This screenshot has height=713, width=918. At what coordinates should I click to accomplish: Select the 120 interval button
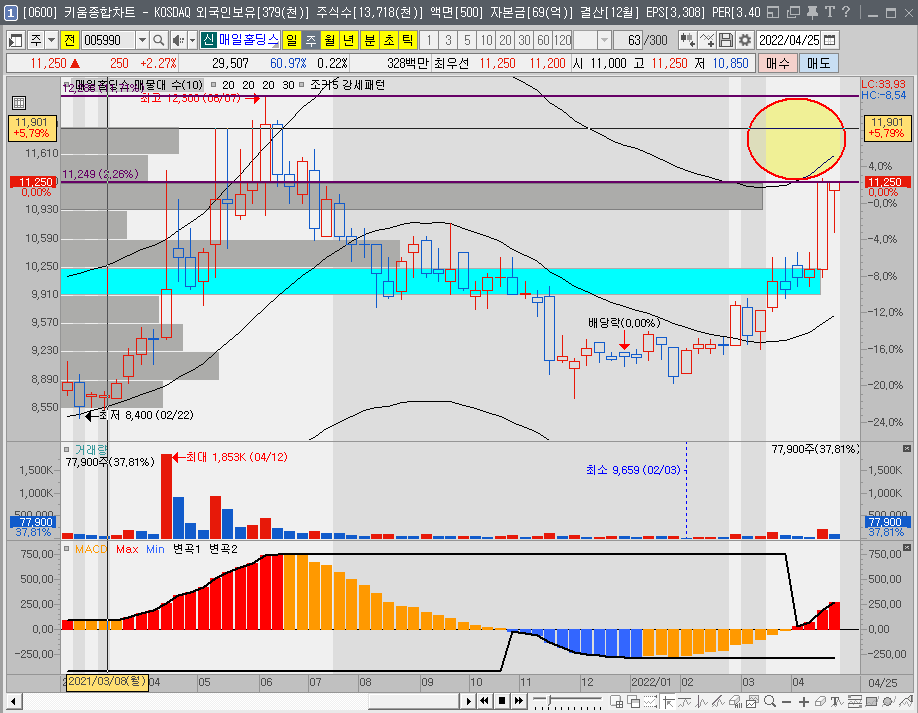click(562, 40)
